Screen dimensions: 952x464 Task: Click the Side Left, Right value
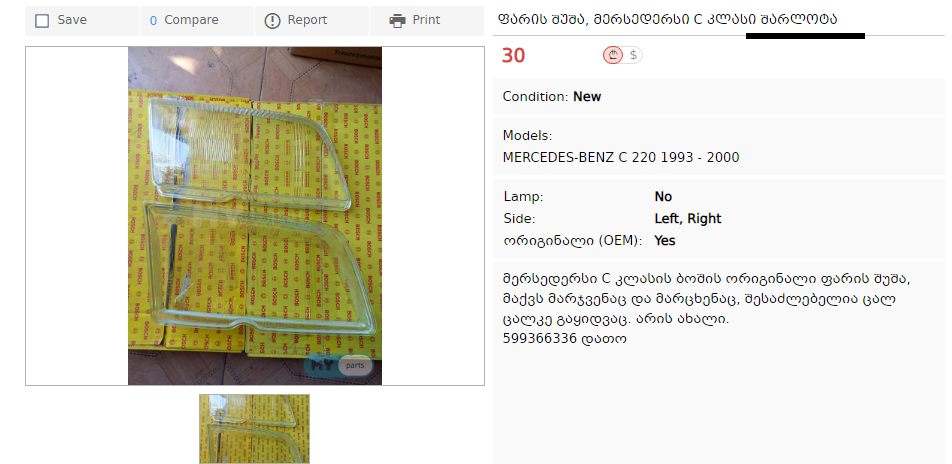[x=688, y=219]
